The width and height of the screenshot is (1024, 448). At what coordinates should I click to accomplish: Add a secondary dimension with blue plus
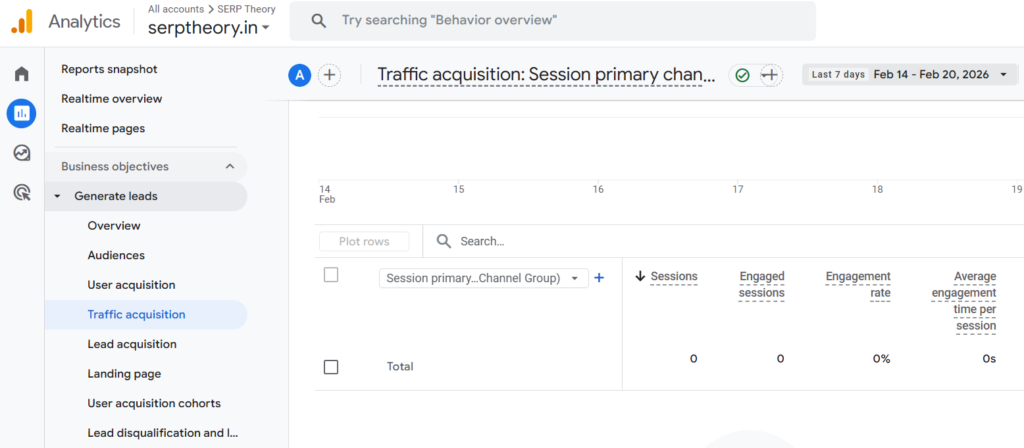599,278
